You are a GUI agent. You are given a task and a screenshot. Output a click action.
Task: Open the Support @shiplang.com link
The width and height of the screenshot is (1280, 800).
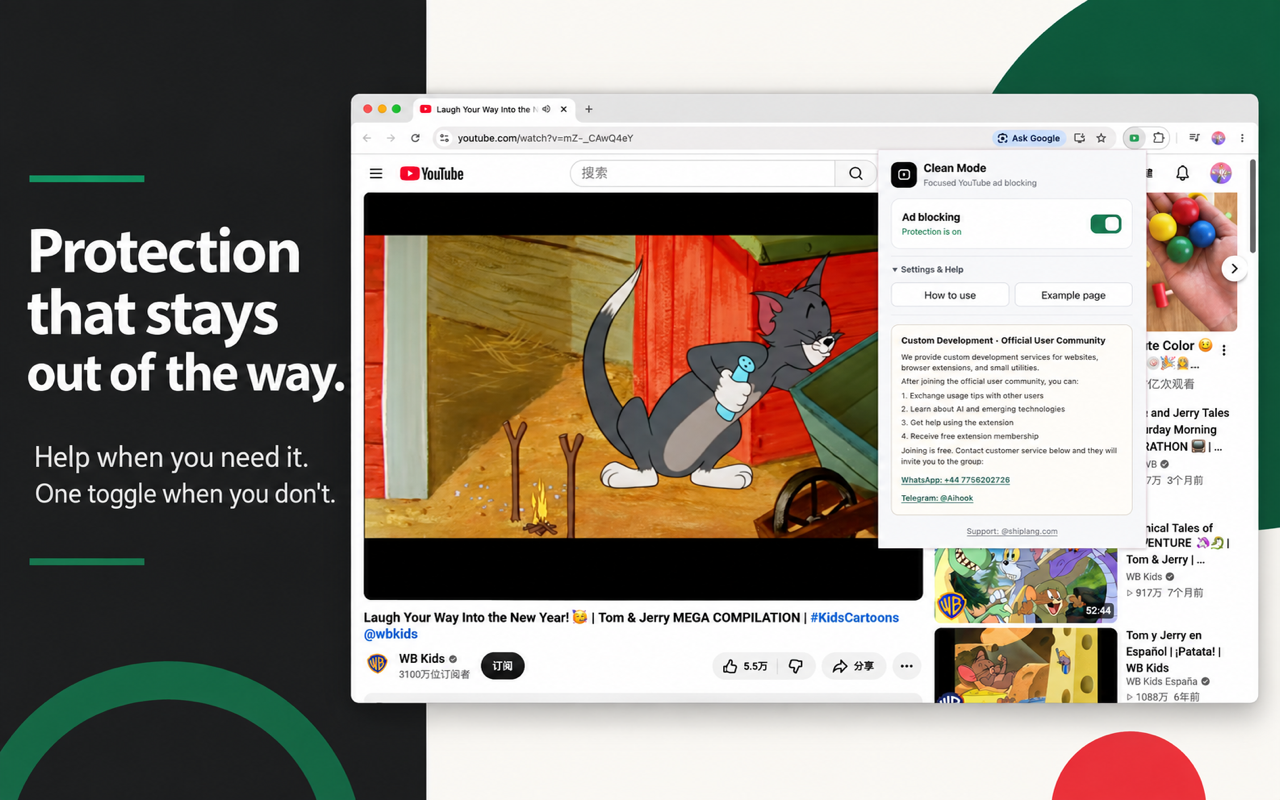[x=1012, y=531]
